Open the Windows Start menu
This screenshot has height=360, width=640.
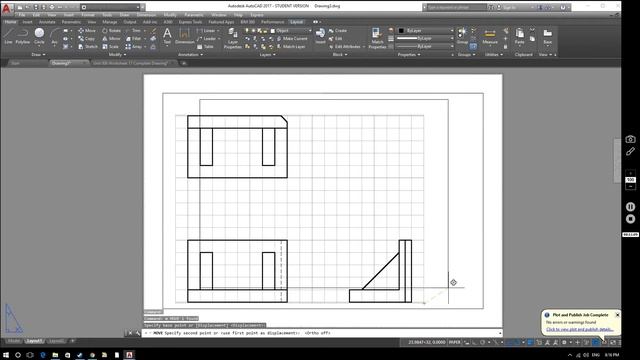click(6, 355)
